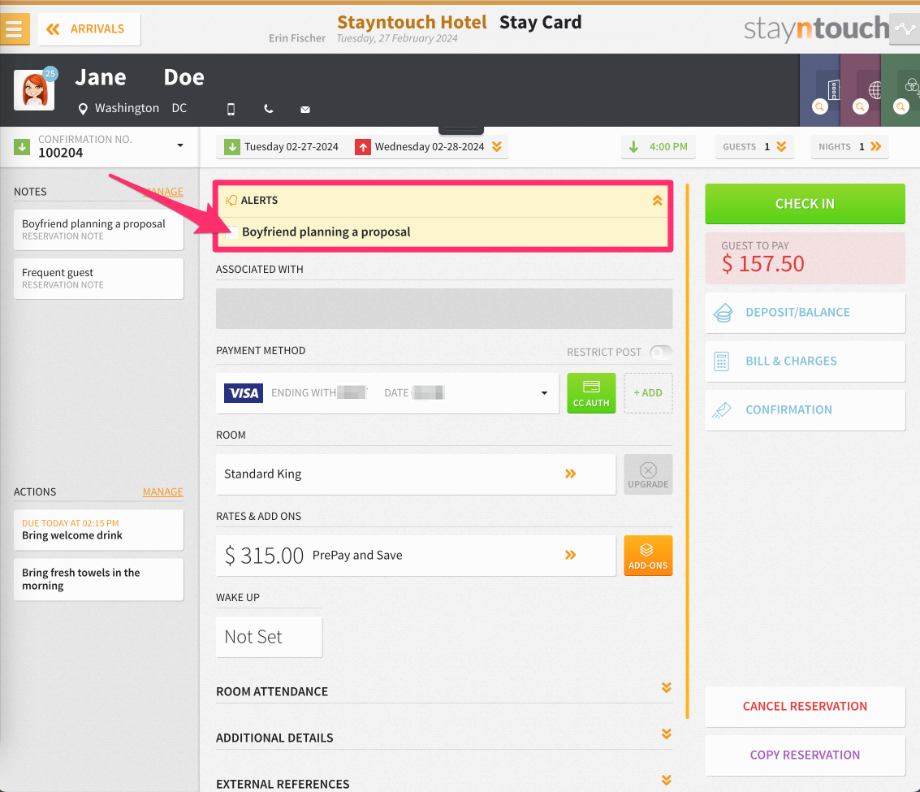Open Confirmation options
Viewport: 920px width, 792px height.
805,410
